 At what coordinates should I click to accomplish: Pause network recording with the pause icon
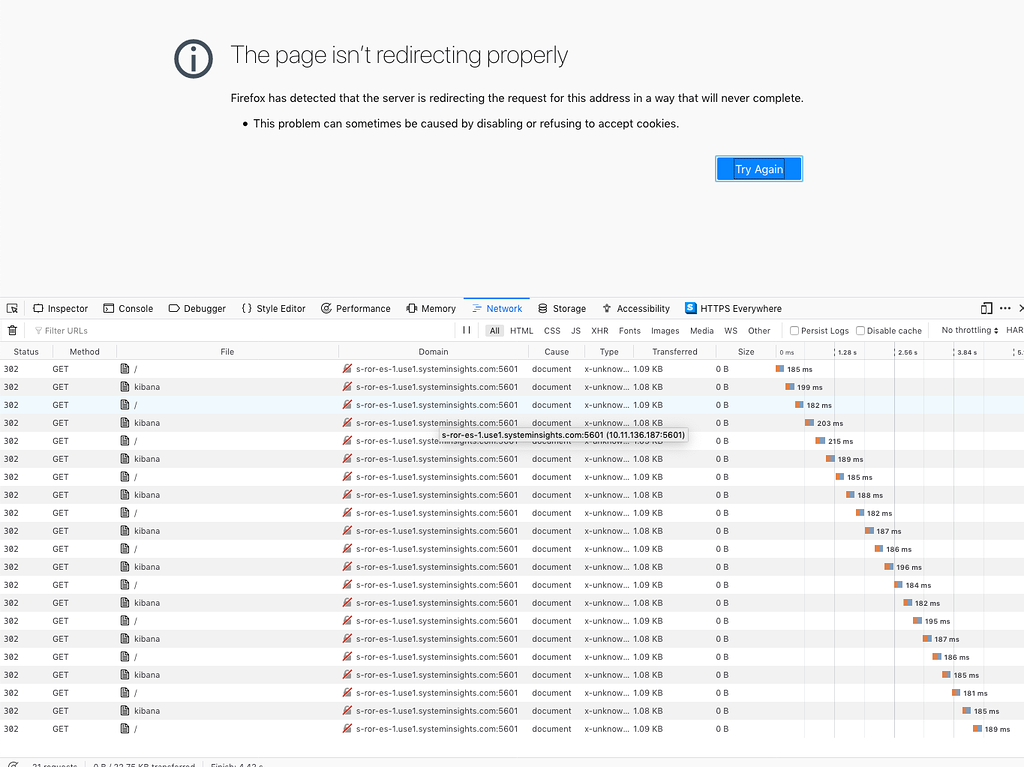click(466, 330)
